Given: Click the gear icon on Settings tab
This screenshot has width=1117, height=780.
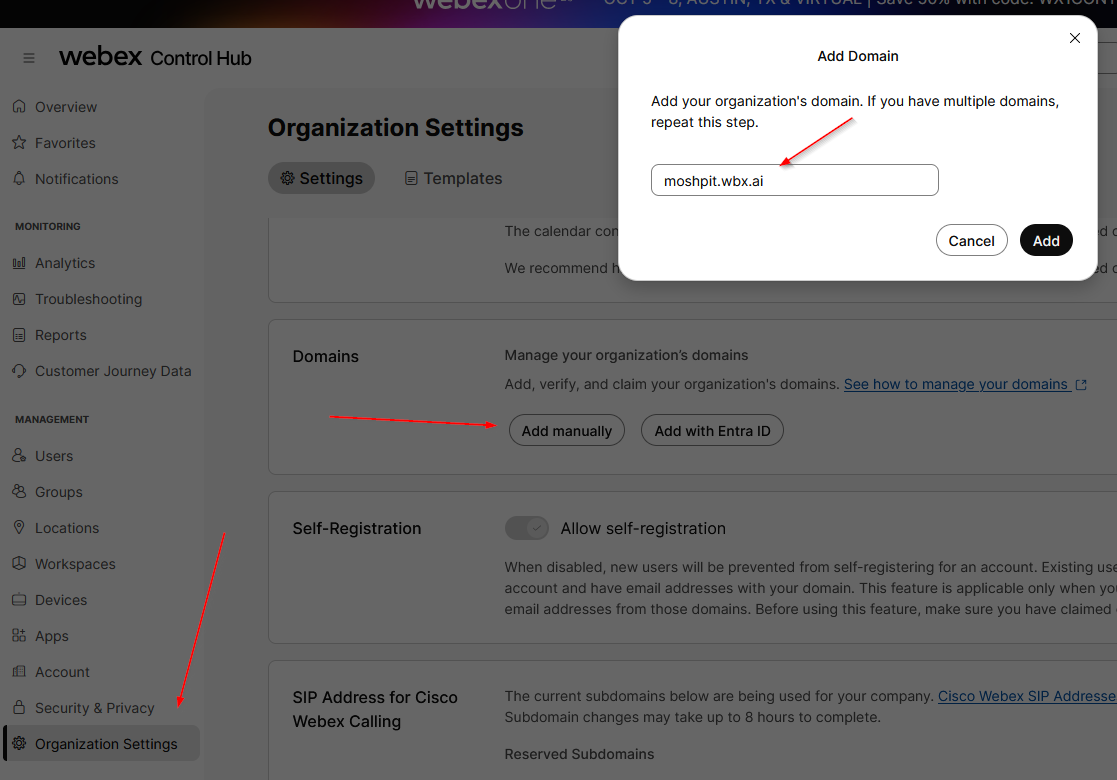Looking at the screenshot, I should coord(287,178).
